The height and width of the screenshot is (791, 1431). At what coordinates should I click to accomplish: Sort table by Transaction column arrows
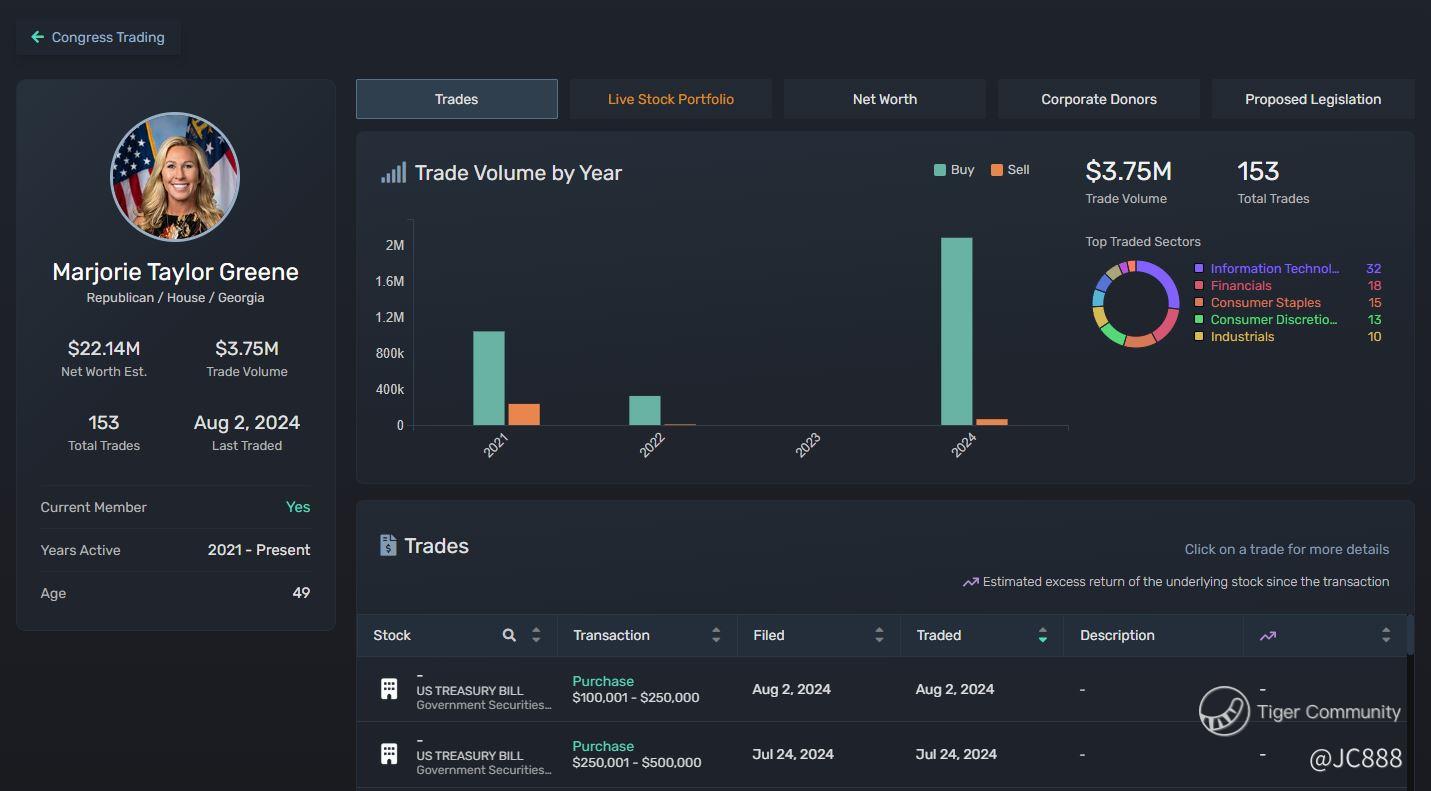click(x=716, y=635)
